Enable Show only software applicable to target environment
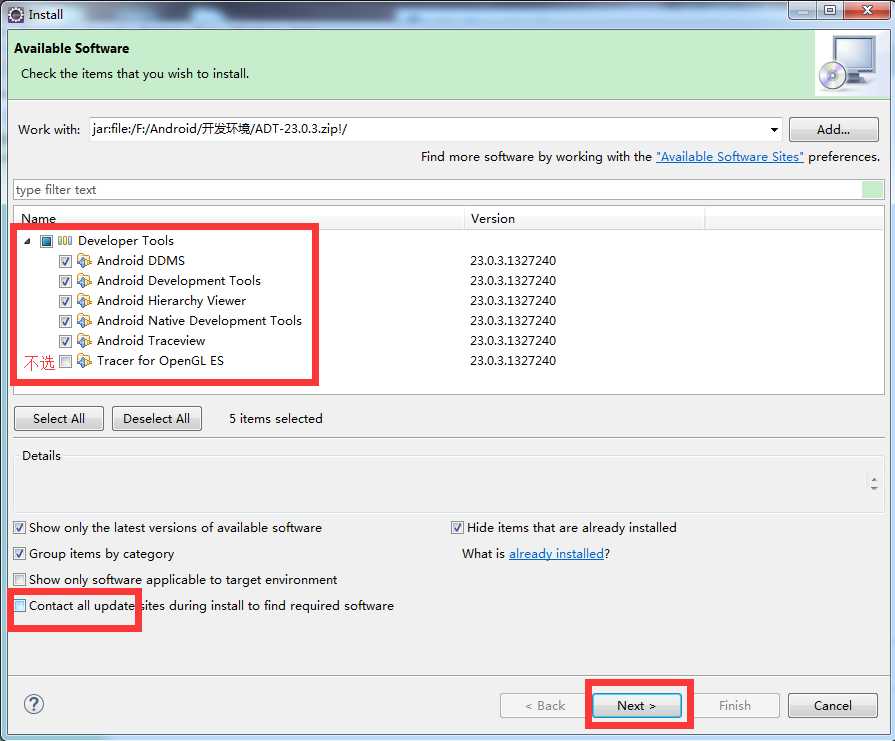 point(19,580)
